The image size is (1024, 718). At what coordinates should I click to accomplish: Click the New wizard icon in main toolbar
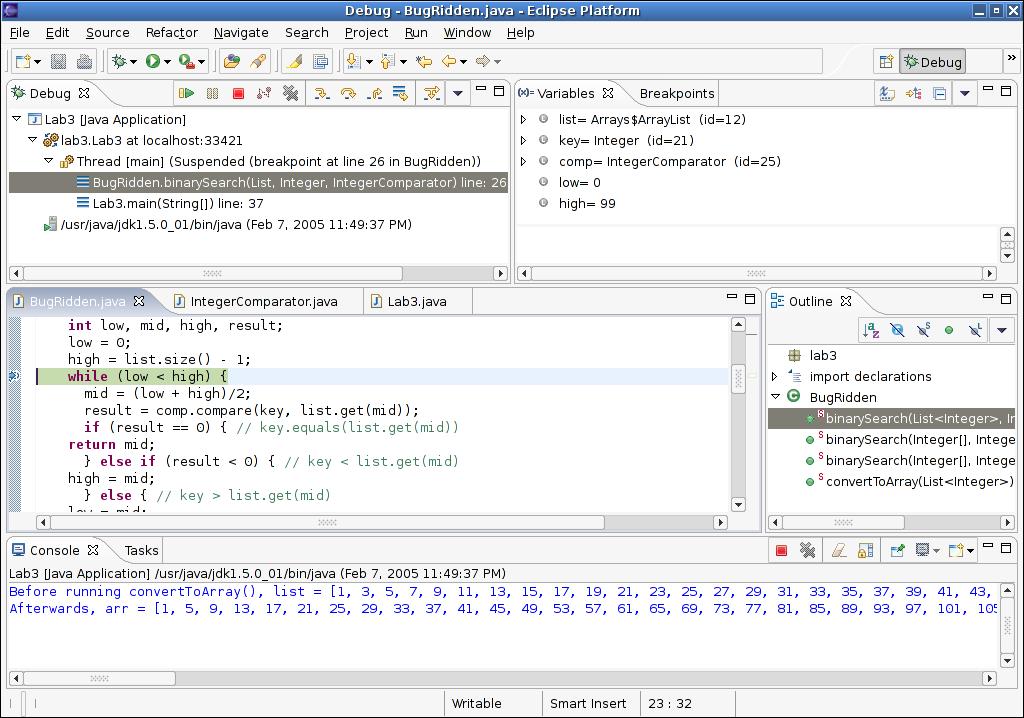point(24,61)
